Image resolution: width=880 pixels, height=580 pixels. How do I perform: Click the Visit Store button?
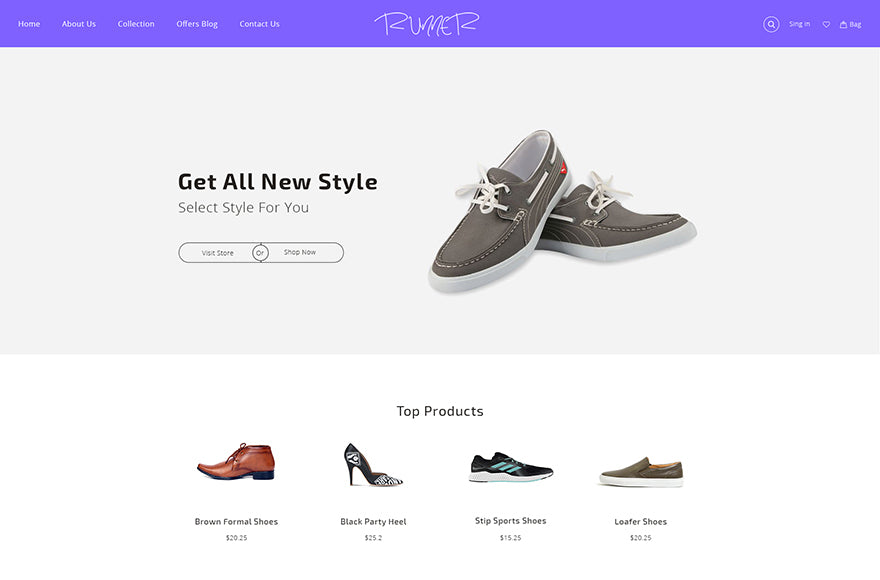coord(218,253)
